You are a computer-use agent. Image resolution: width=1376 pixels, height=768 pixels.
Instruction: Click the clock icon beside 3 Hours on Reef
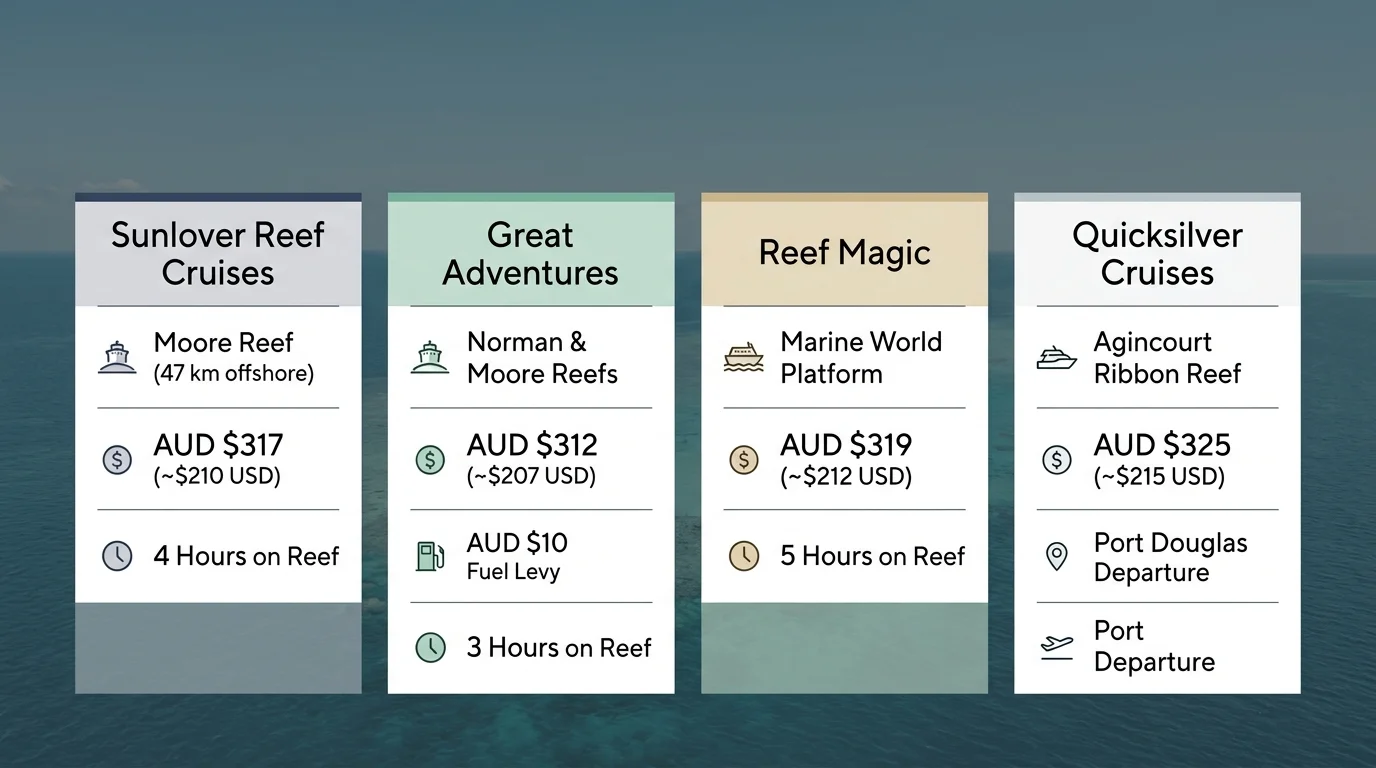(x=430, y=648)
